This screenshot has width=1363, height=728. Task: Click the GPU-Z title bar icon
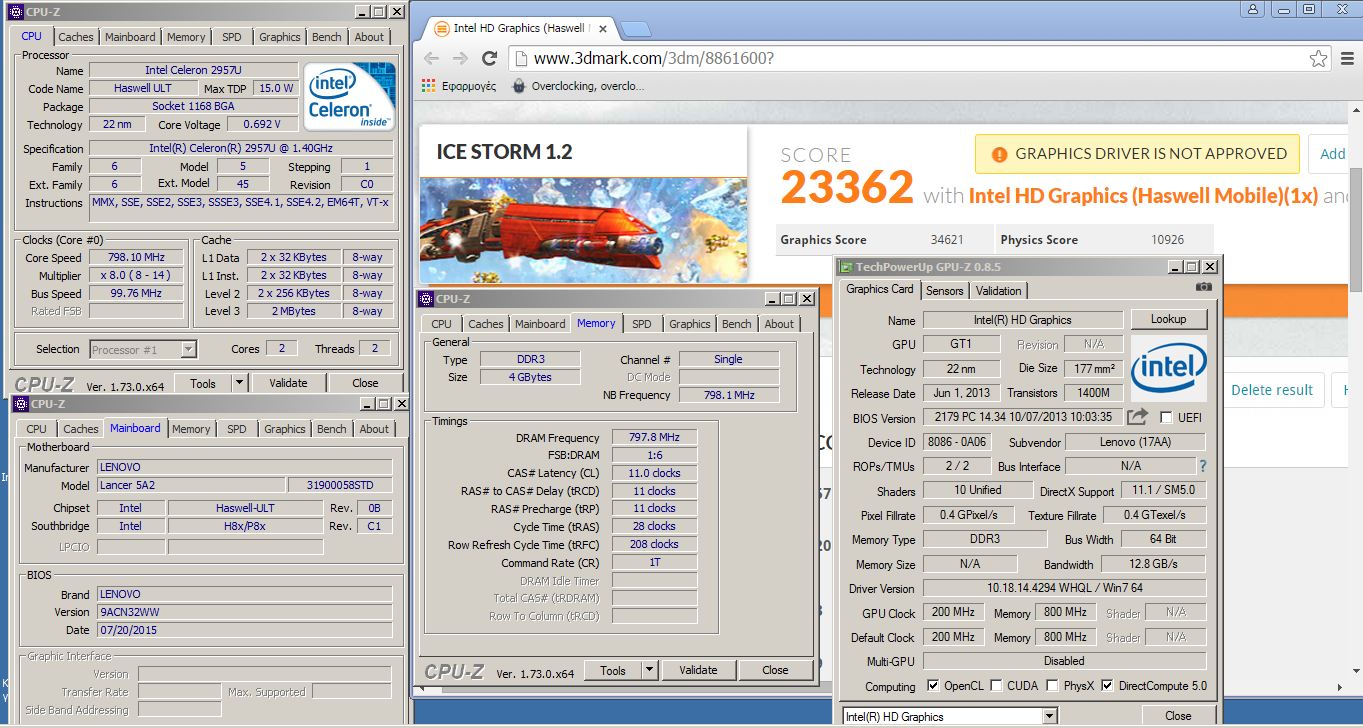[x=846, y=267]
